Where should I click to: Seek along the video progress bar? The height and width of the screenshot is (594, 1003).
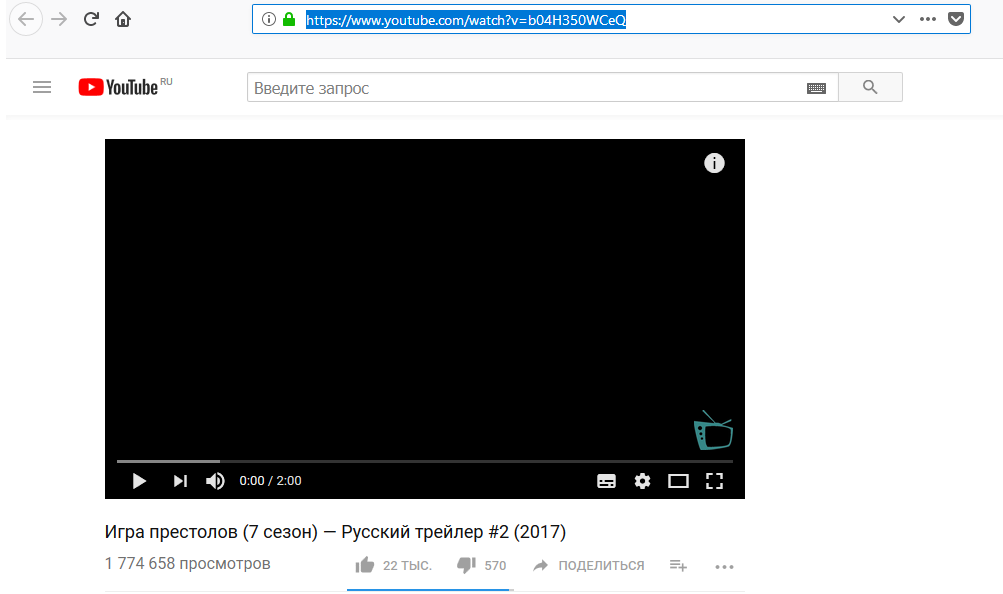coord(425,461)
